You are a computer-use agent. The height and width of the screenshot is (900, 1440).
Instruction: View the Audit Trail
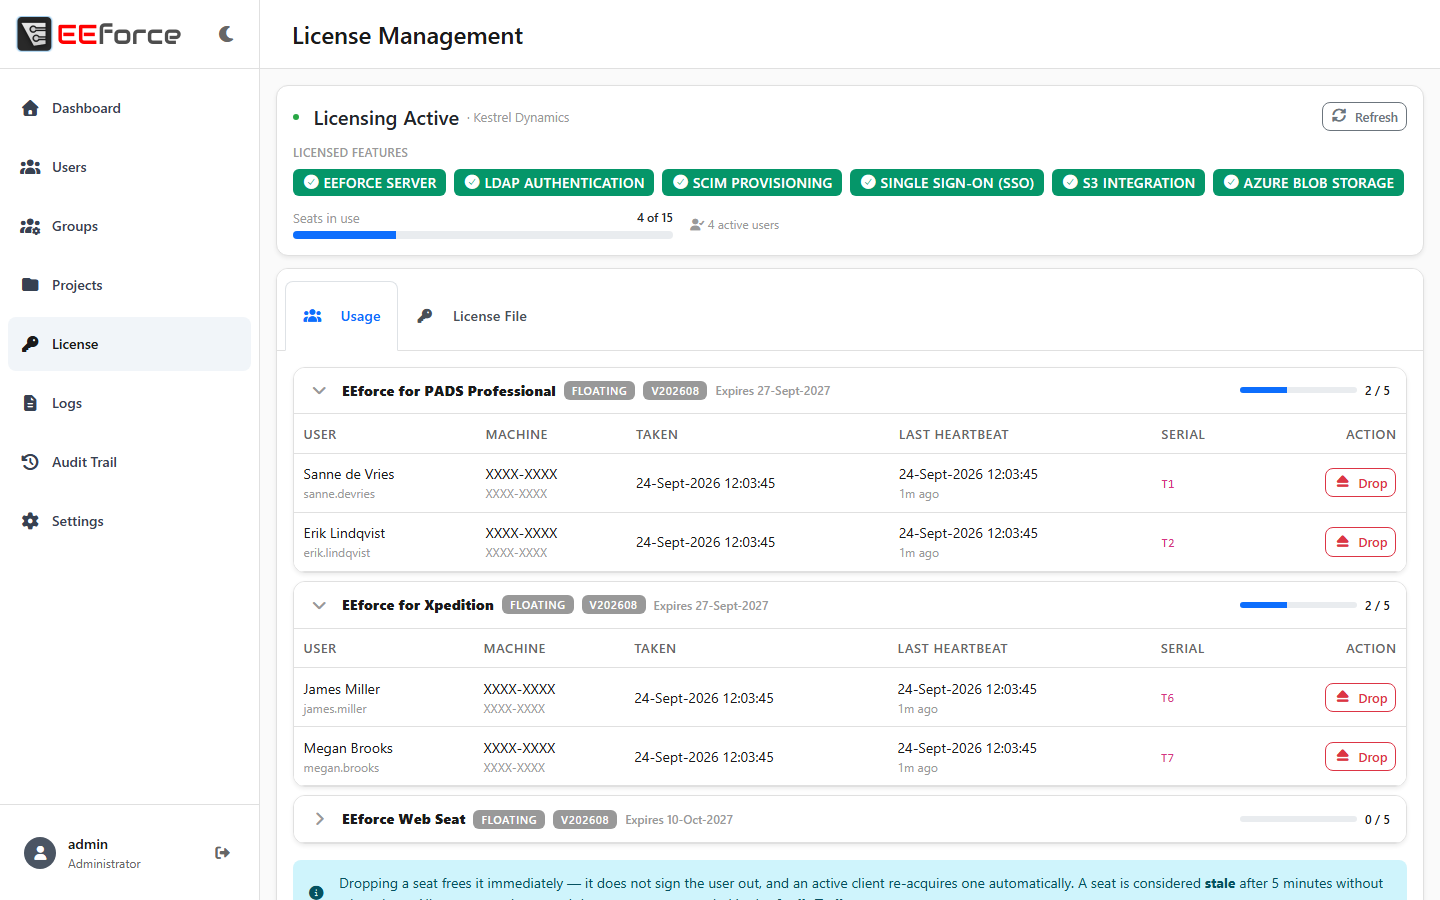click(129, 462)
